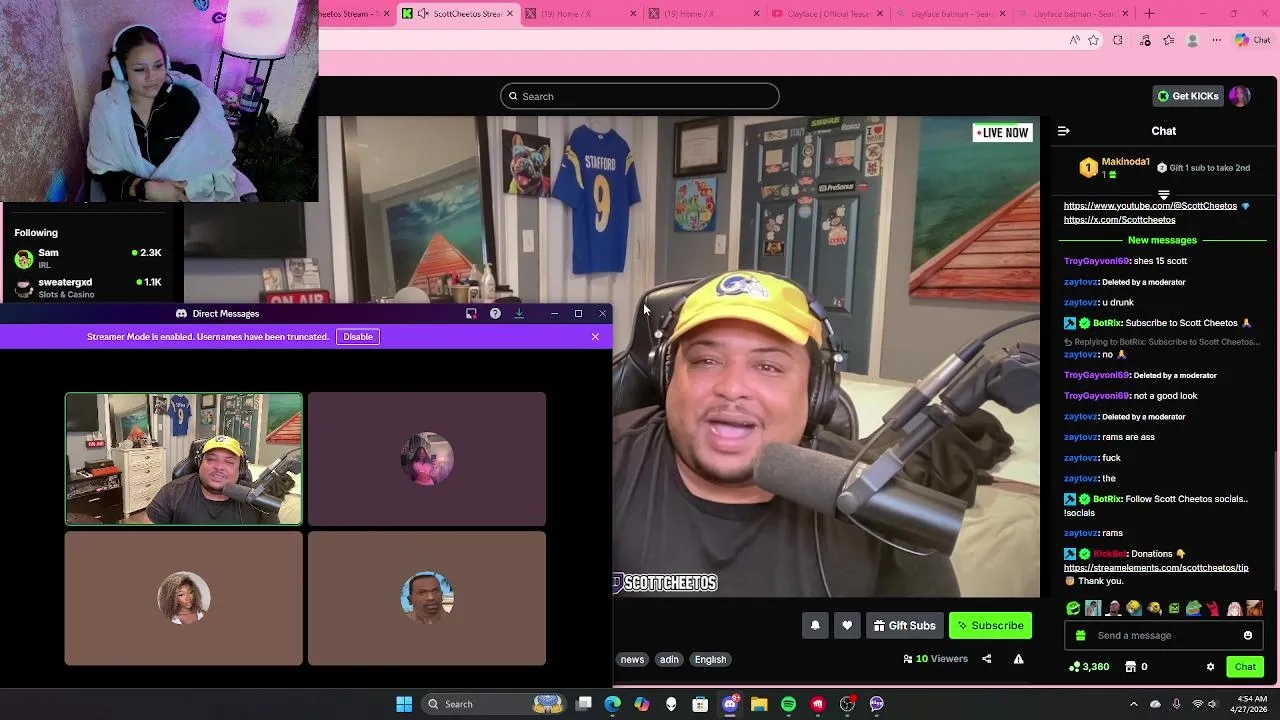Open a new browser tab with plus
The height and width of the screenshot is (720, 1280).
(1149, 14)
